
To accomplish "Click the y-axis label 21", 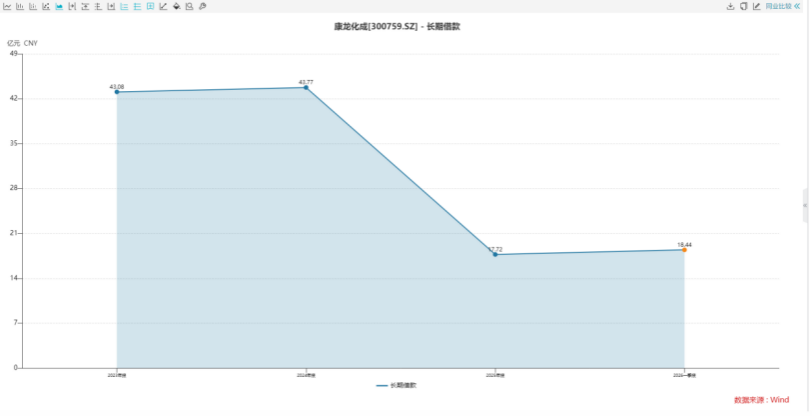I will pos(13,233).
